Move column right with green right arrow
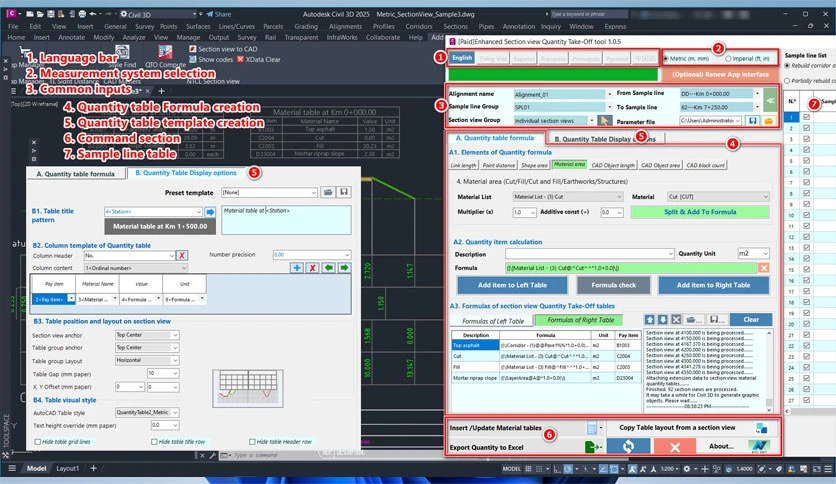This screenshot has height=484, width=836. [344, 268]
